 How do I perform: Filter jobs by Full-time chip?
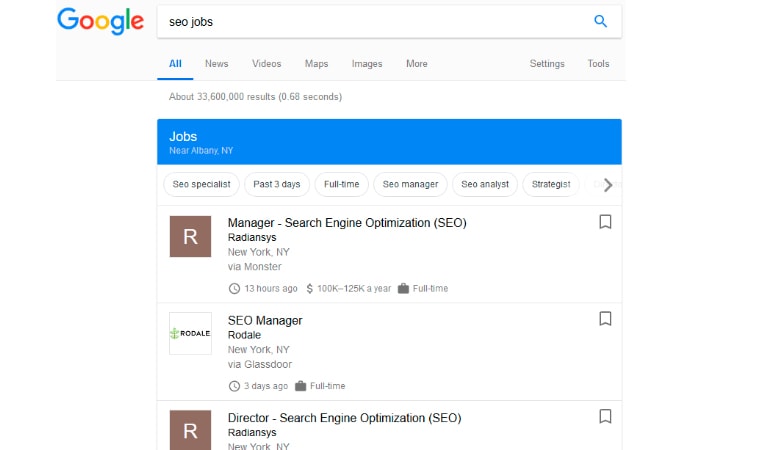click(x=341, y=184)
